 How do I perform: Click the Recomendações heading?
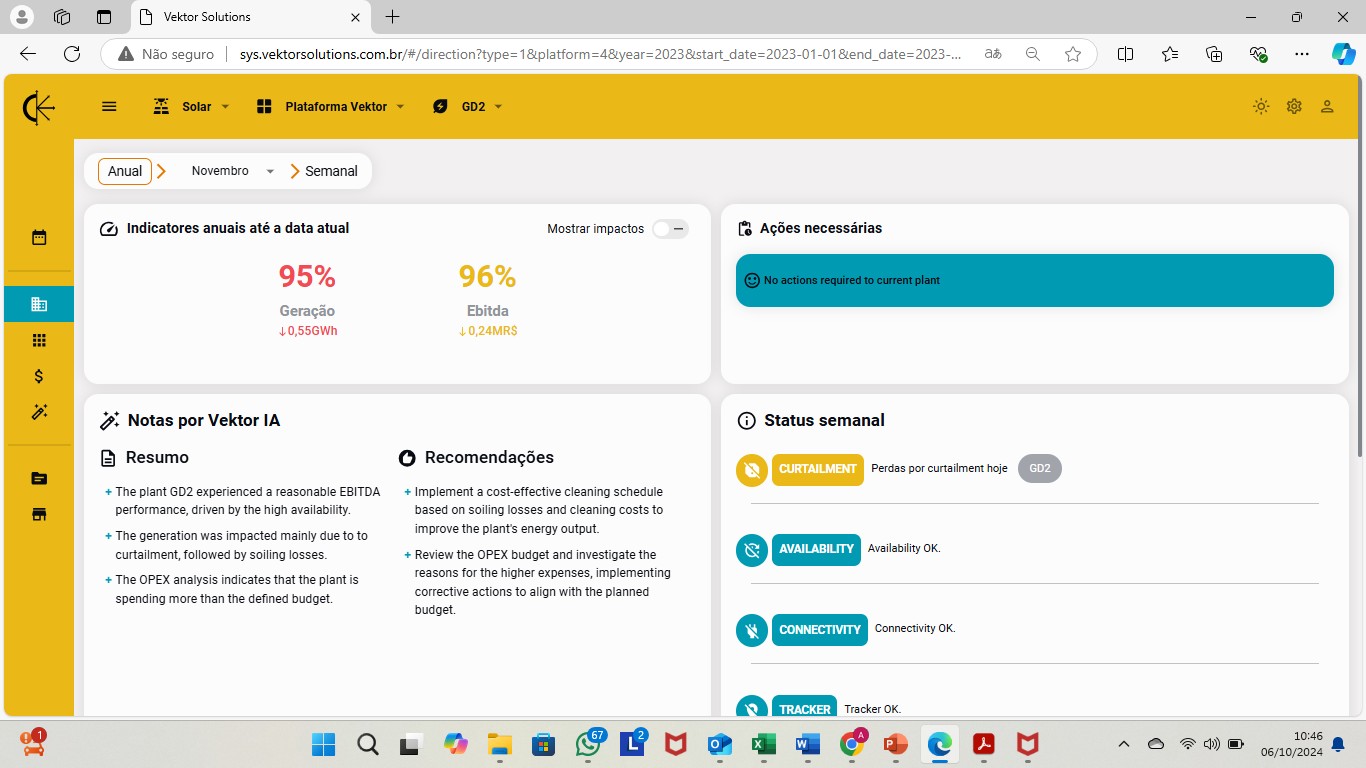[489, 457]
